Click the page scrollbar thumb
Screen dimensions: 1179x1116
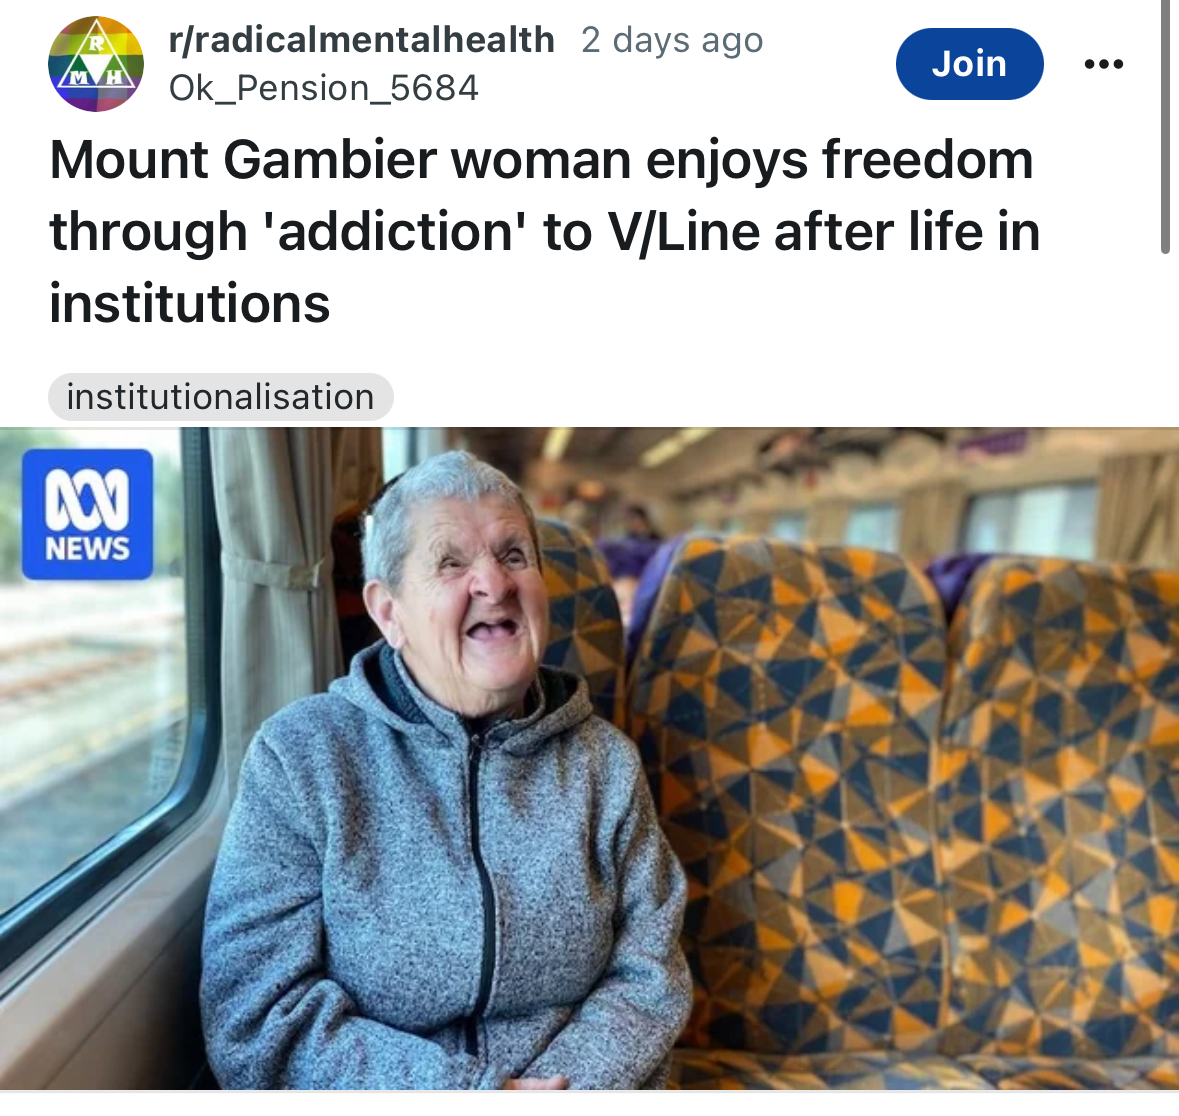click(x=1165, y=126)
